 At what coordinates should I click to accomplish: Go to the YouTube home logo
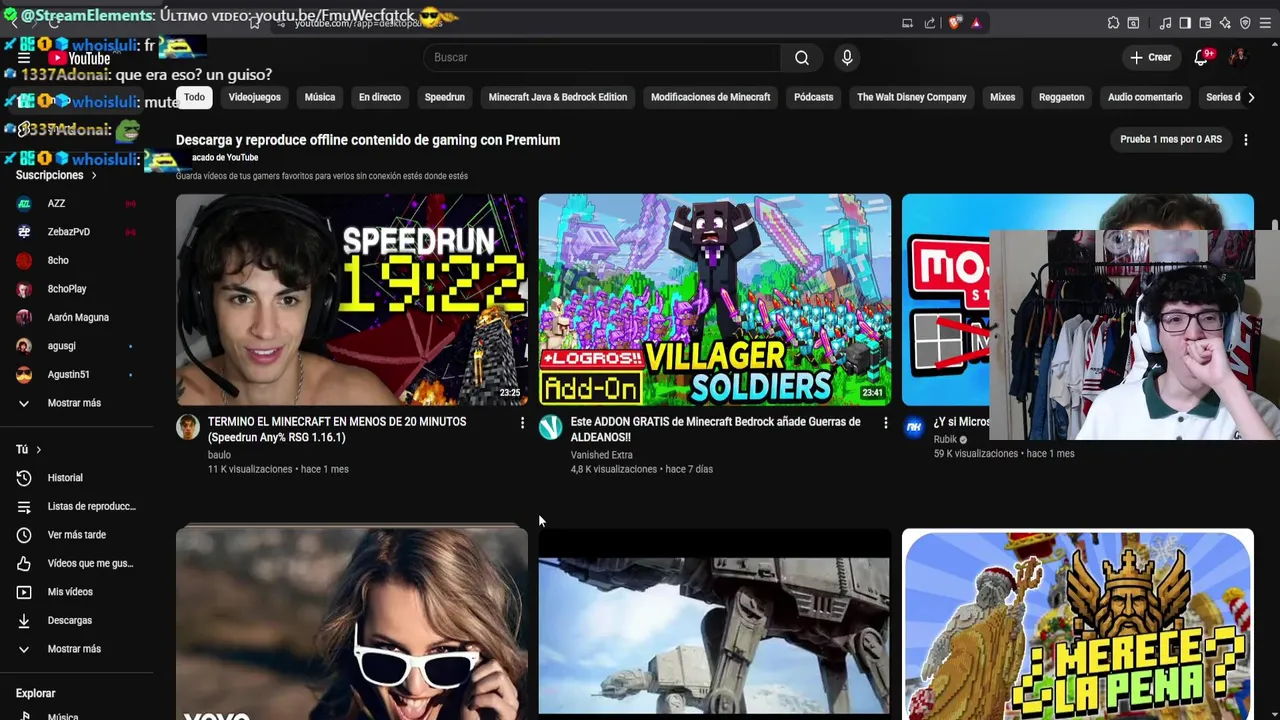tap(79, 58)
